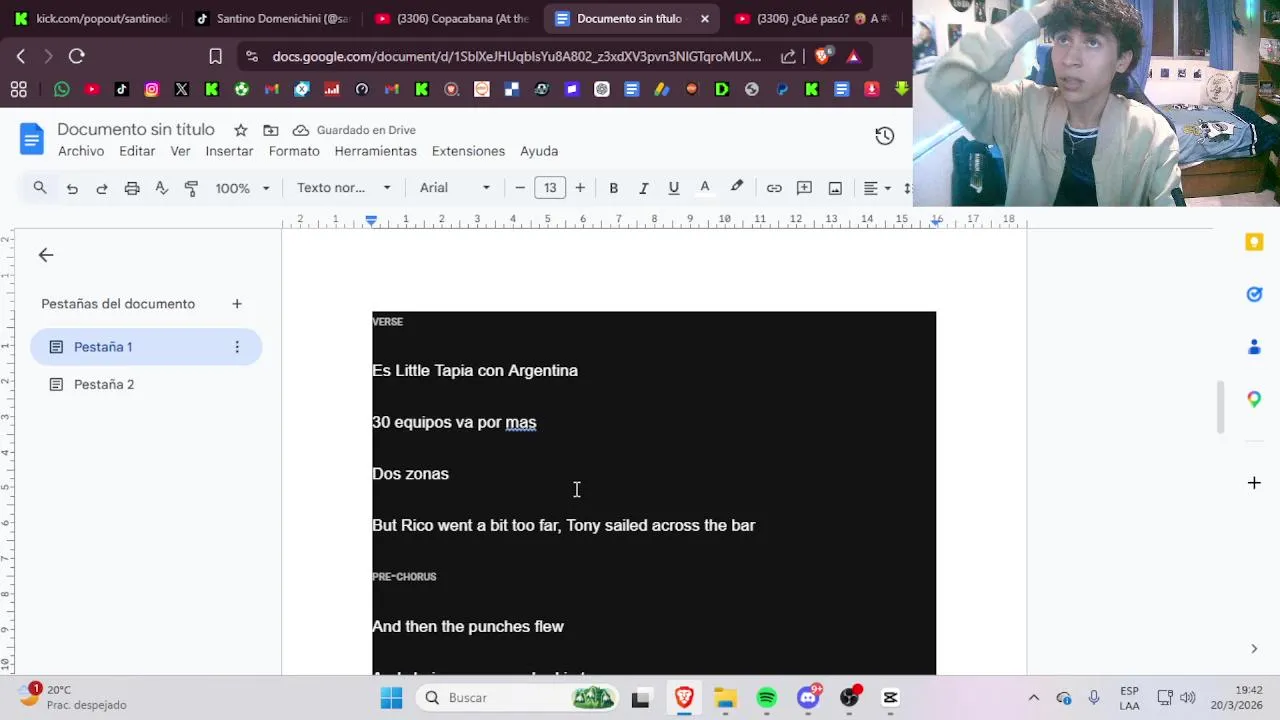Print the document via printer icon

131,188
